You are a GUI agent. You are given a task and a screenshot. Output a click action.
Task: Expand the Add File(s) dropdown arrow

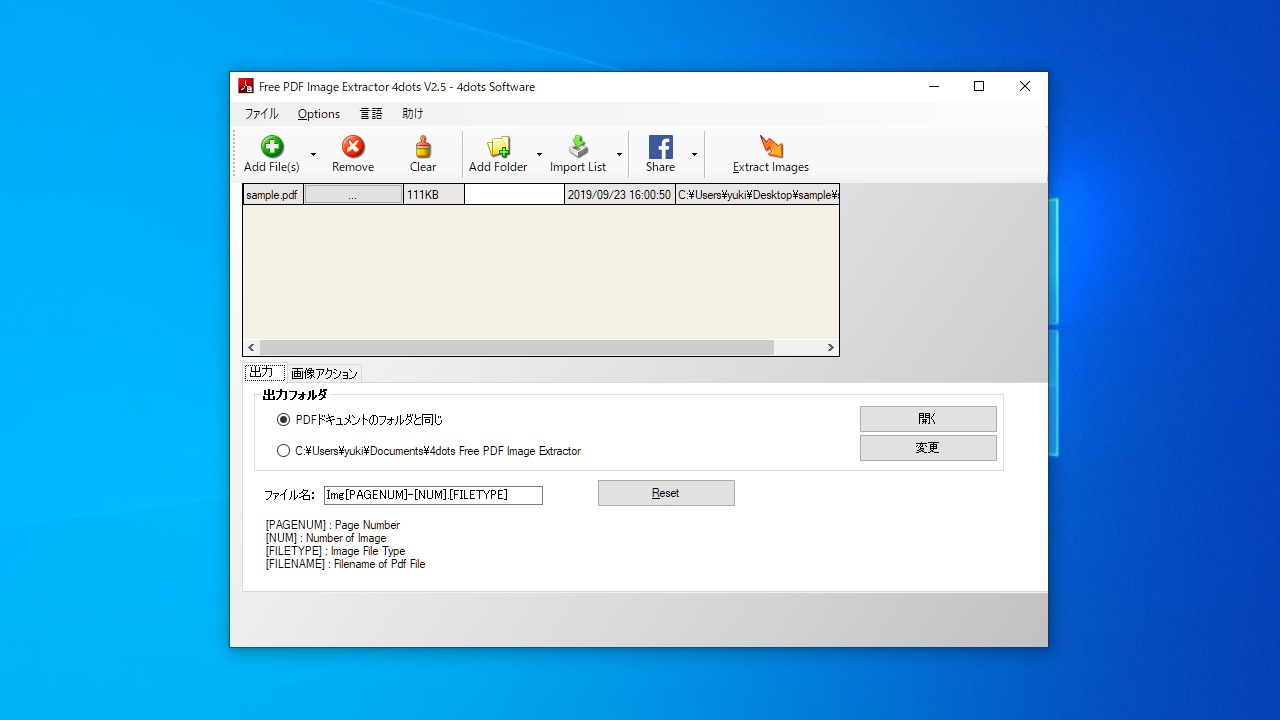coord(313,154)
